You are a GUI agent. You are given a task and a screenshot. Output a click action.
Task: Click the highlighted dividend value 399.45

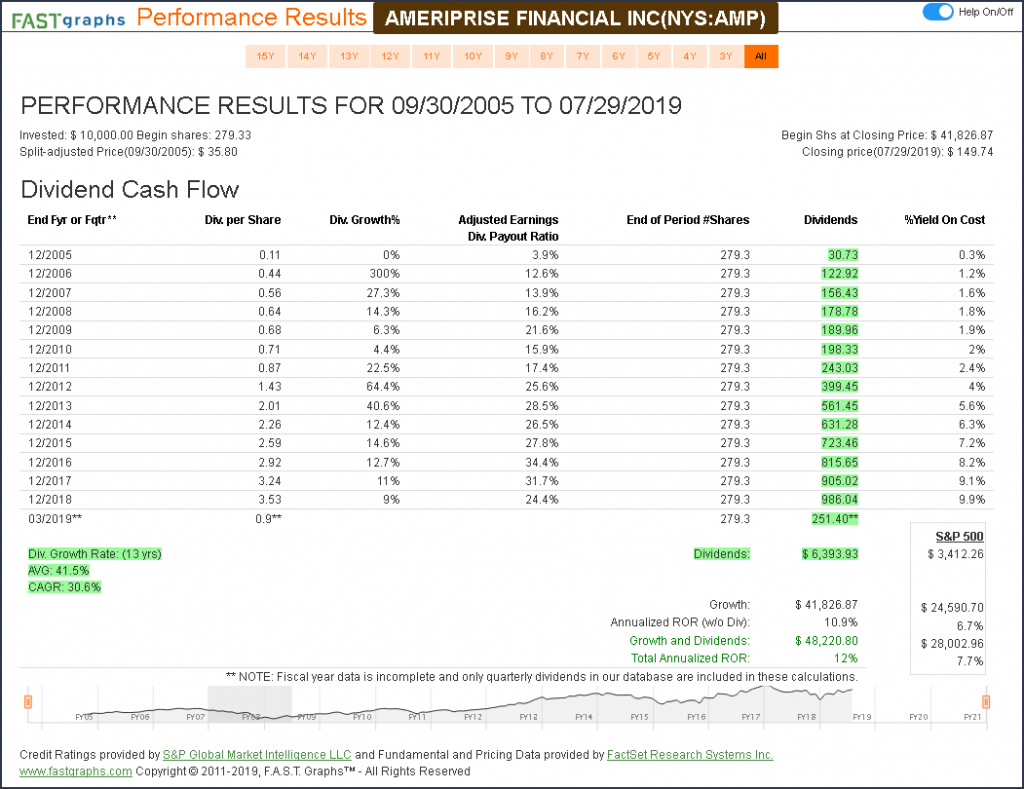coord(839,387)
